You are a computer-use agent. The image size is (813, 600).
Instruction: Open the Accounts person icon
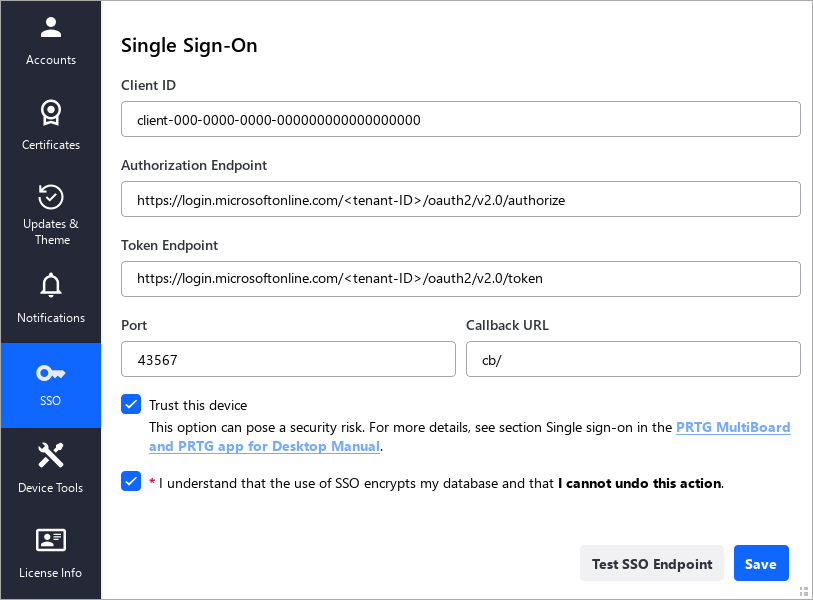[51, 27]
